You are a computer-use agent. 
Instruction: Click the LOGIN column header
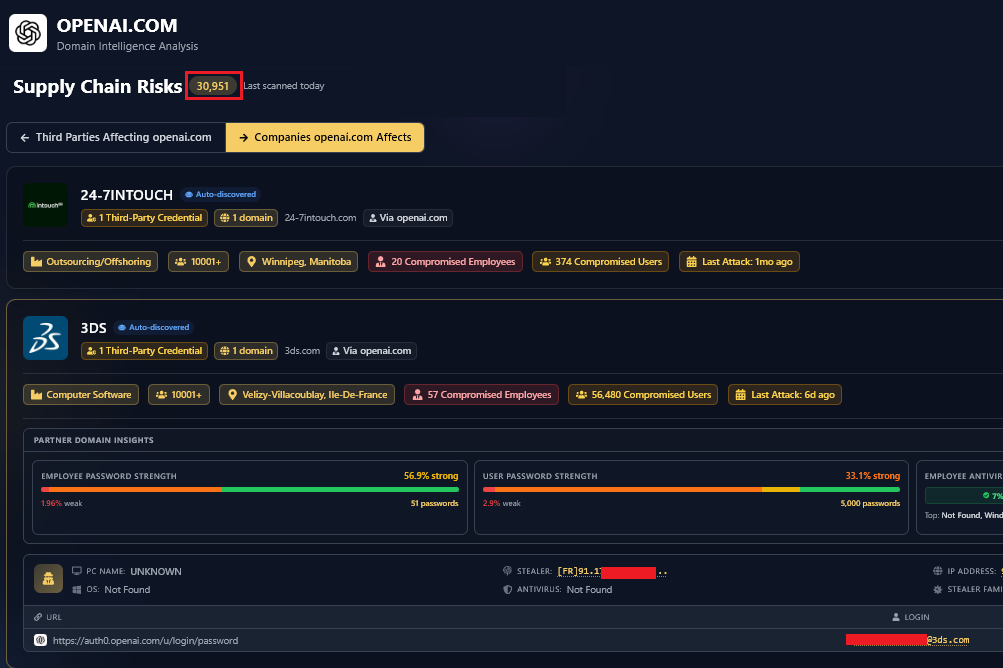[x=911, y=617]
